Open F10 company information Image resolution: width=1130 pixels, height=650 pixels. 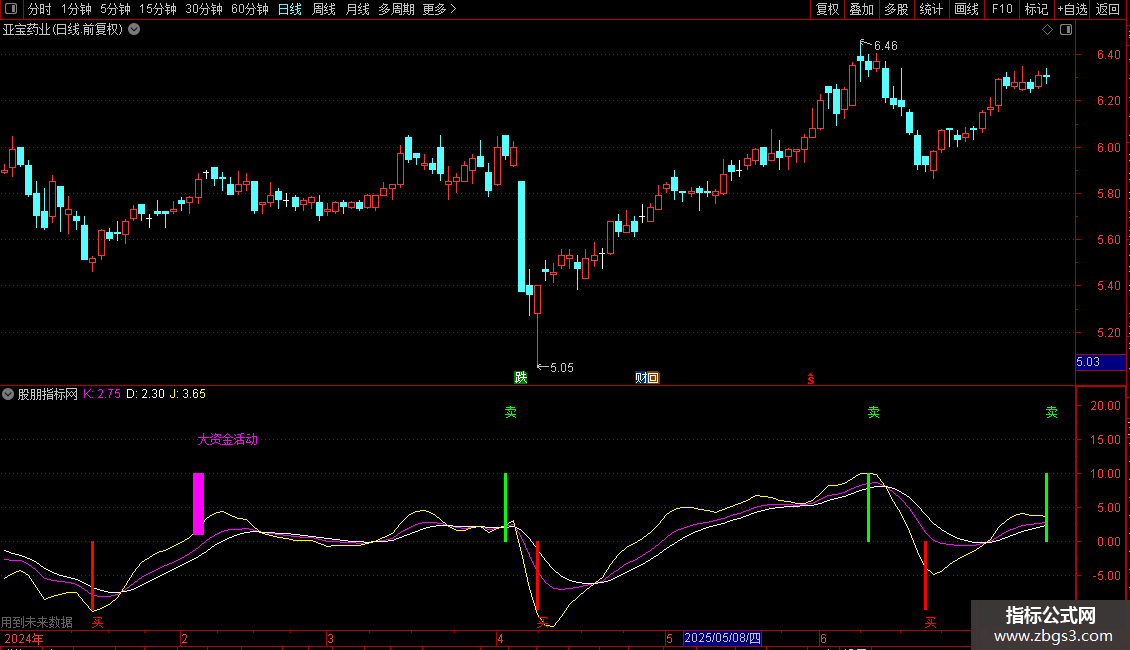tap(1002, 9)
